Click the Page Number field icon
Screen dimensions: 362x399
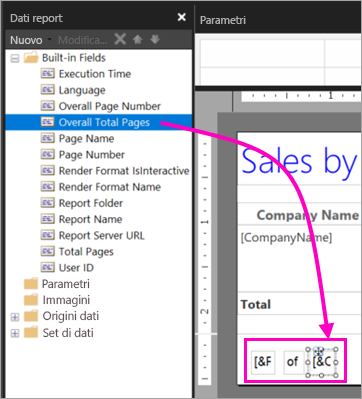pos(47,154)
